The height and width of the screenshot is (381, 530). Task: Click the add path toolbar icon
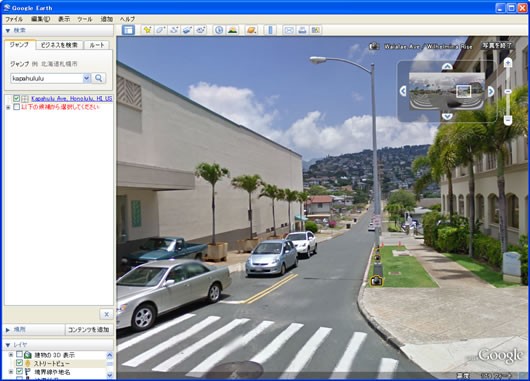point(174,30)
